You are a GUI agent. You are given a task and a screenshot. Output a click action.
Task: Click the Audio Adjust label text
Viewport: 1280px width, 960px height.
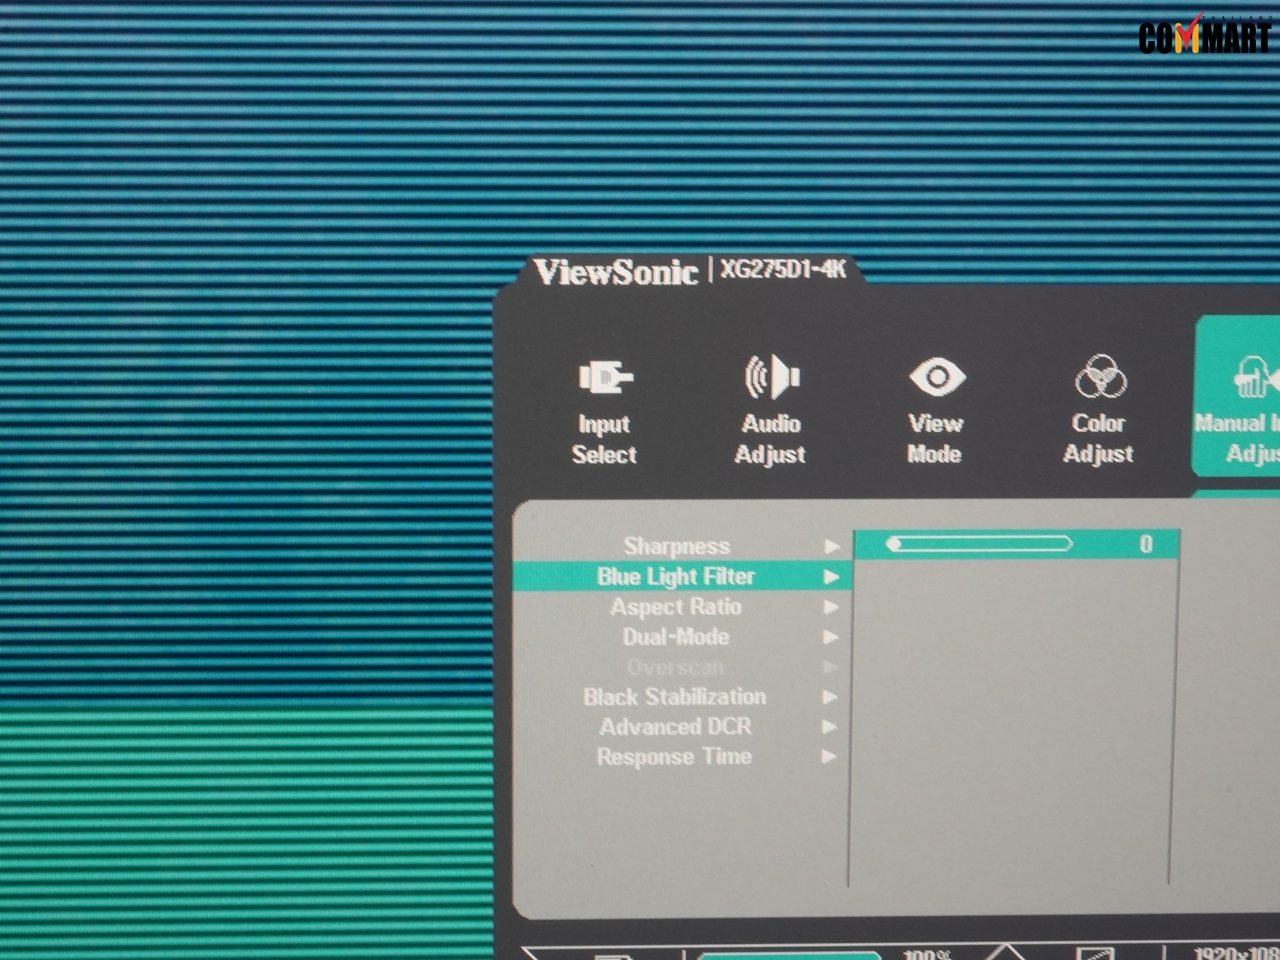coord(770,439)
